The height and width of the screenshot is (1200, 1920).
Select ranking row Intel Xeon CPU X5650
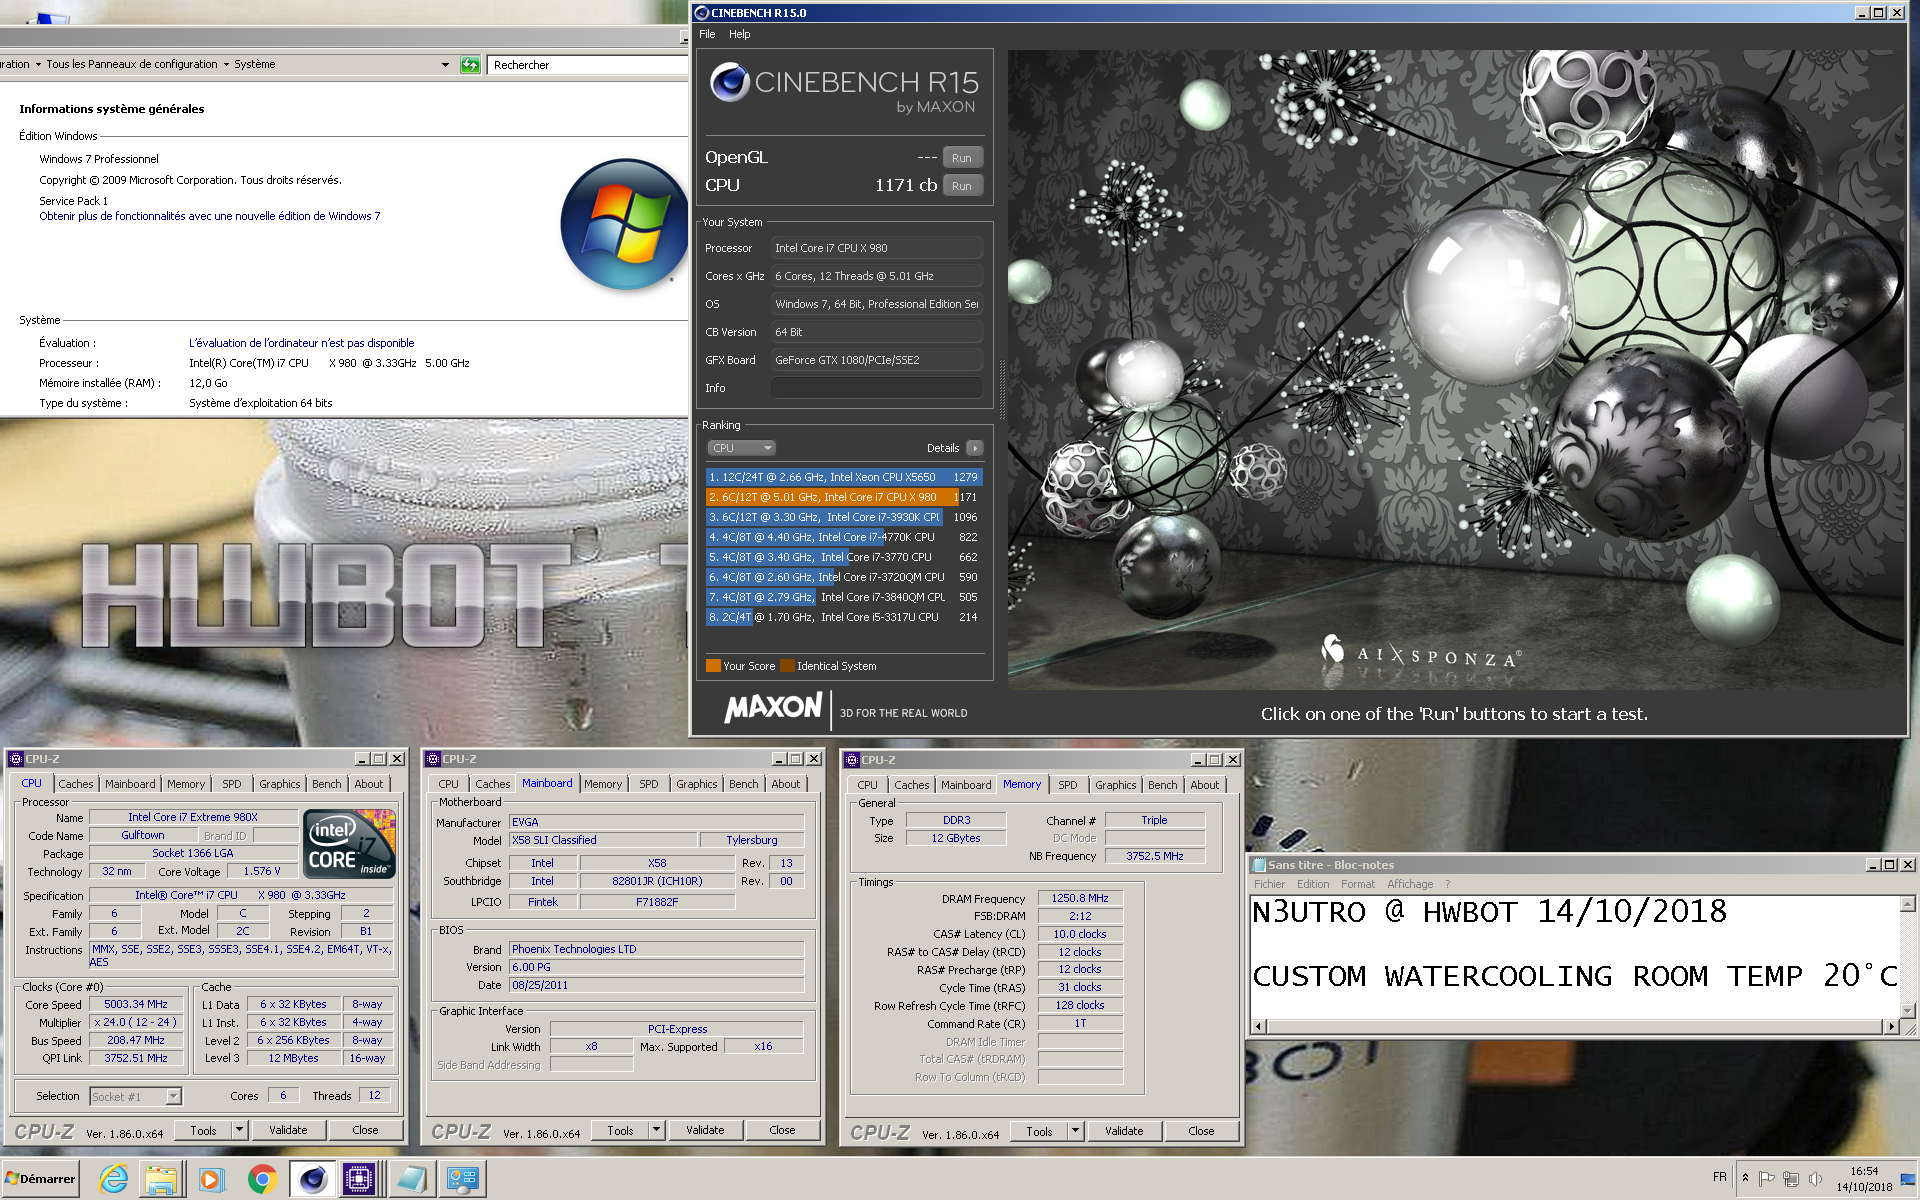pos(844,477)
